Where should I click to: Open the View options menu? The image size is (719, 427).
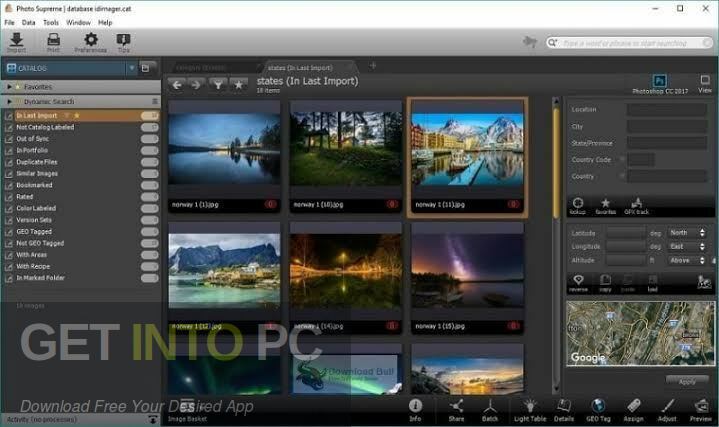click(705, 84)
